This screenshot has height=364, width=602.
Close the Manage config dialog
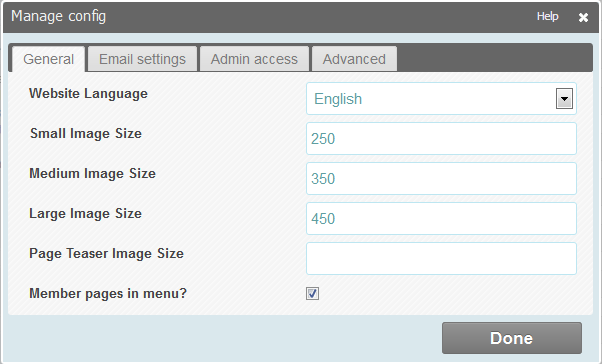(x=583, y=17)
